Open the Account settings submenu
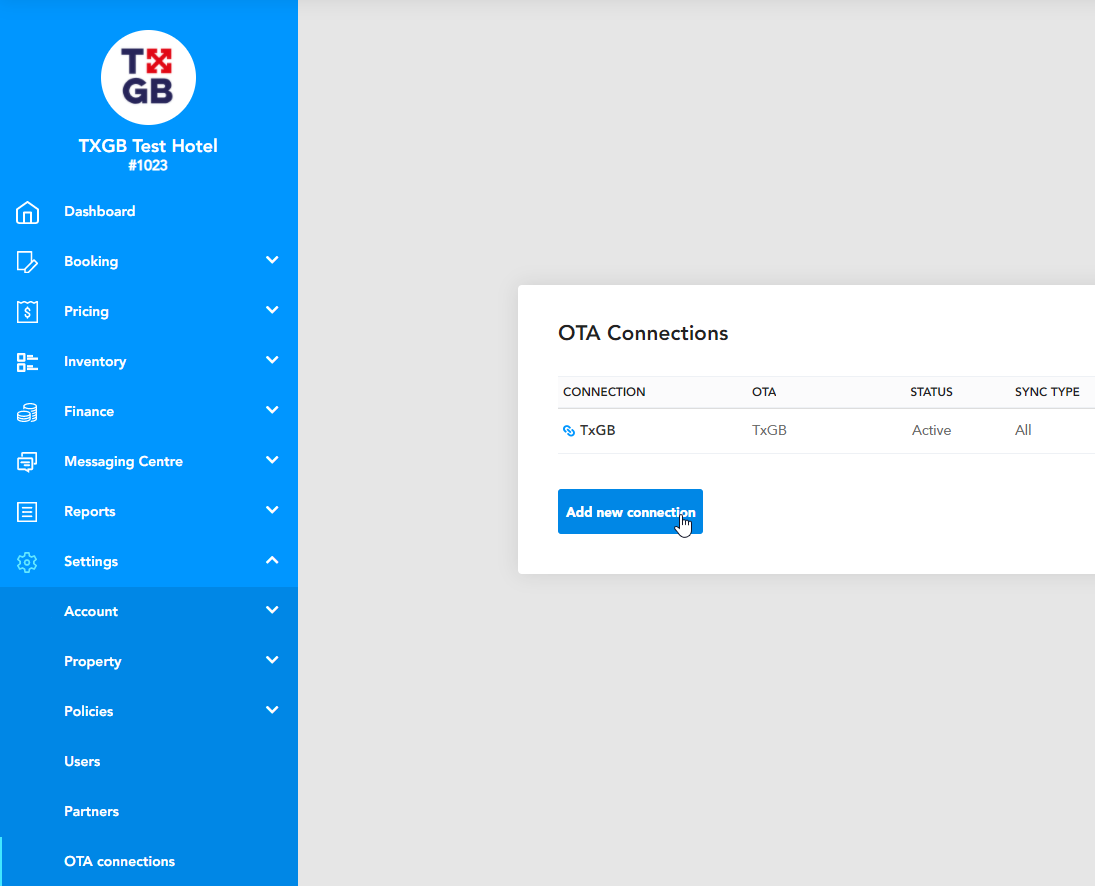Screen dimensions: 1095x886 tap(149, 612)
